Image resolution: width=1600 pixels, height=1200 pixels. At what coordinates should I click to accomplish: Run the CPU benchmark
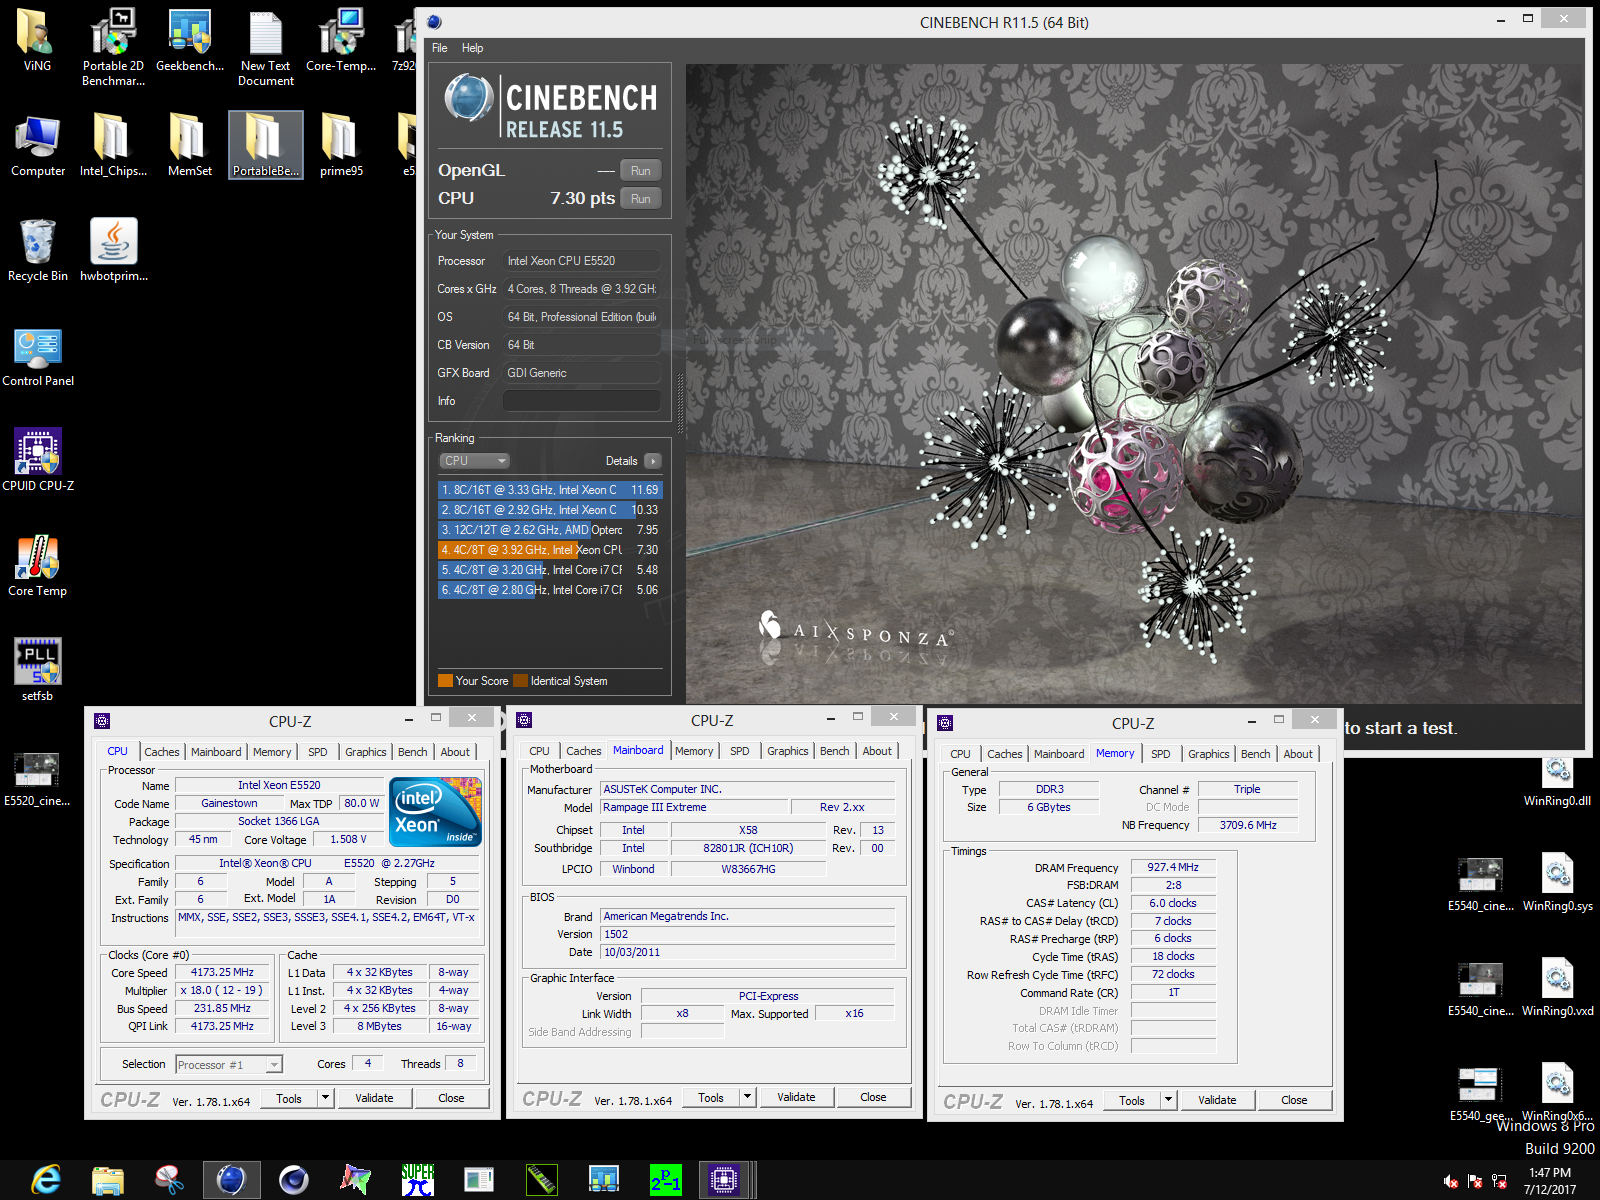tap(641, 199)
